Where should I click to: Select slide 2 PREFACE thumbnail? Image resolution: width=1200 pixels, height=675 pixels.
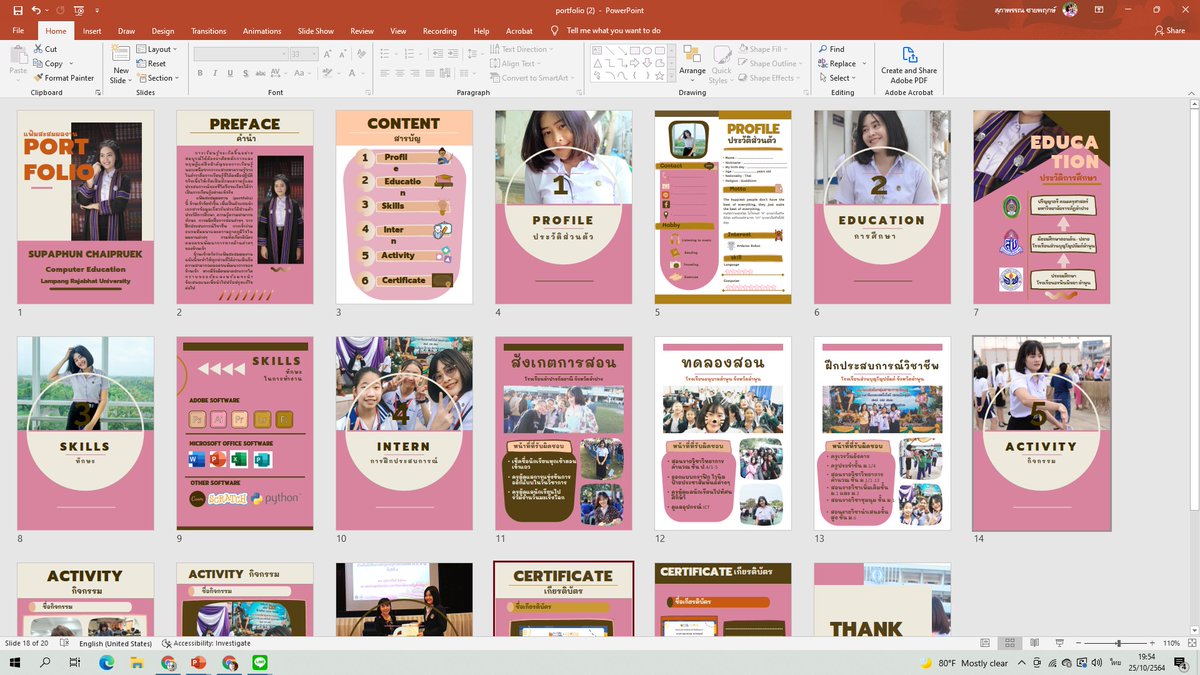coord(245,207)
